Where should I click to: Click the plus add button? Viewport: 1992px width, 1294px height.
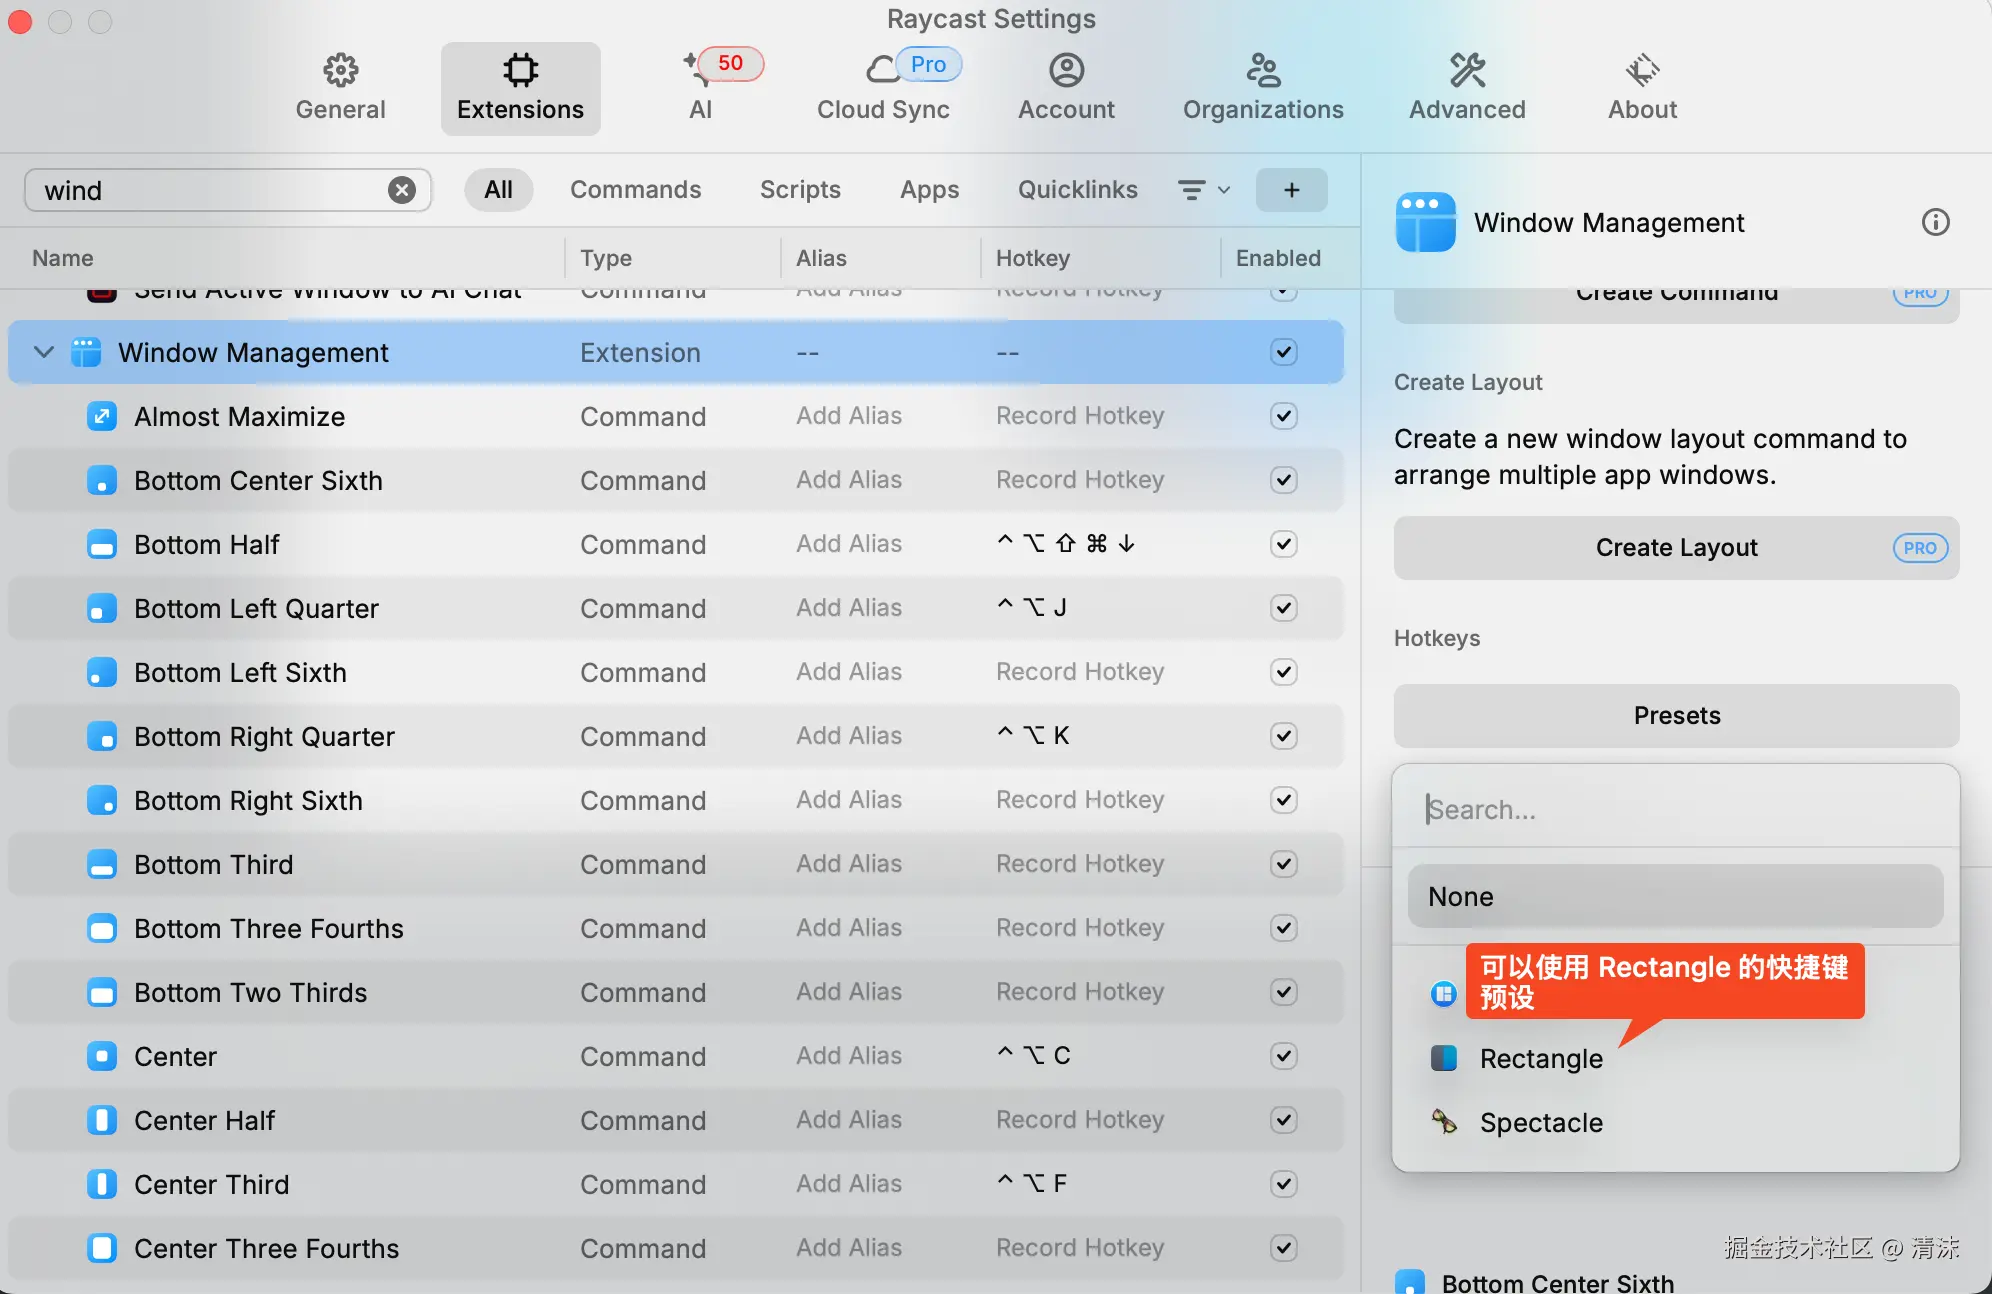(1291, 190)
